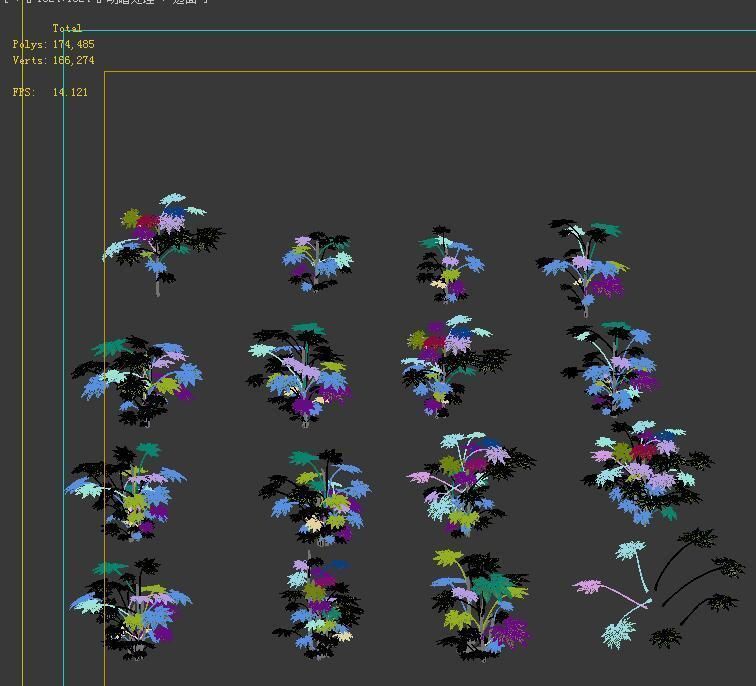756x686 pixels.
Task: Select the plant in row two, column two
Action: (298, 375)
